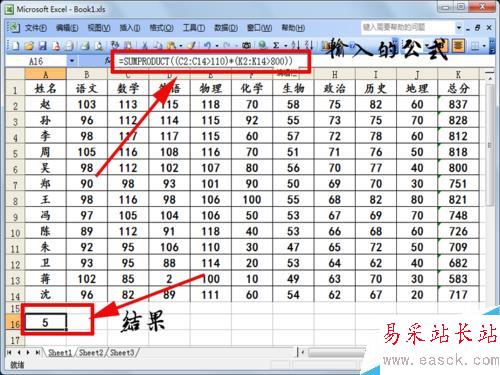
Task: Open the 格式(O) menu
Action: [161, 28]
